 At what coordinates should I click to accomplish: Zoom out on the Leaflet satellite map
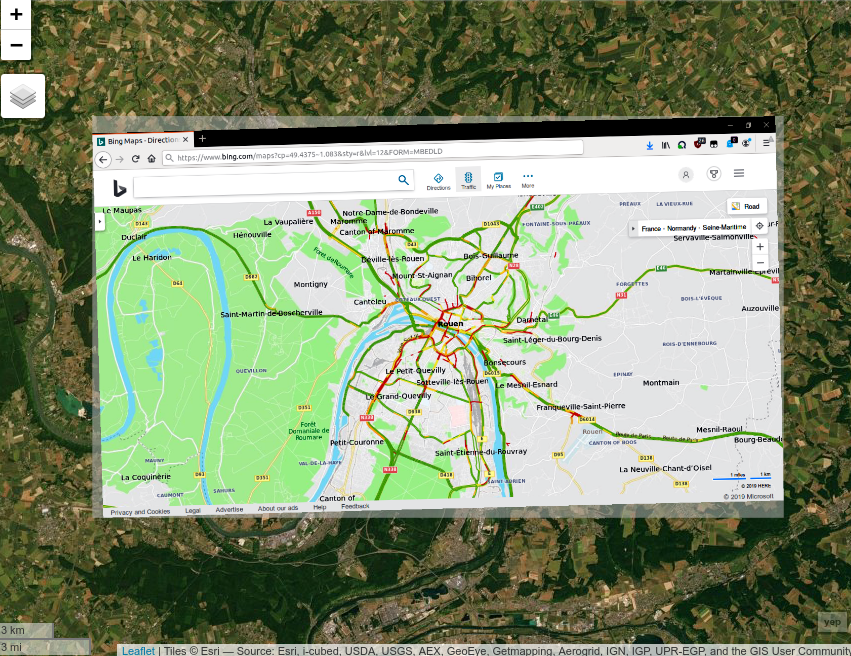[16, 45]
